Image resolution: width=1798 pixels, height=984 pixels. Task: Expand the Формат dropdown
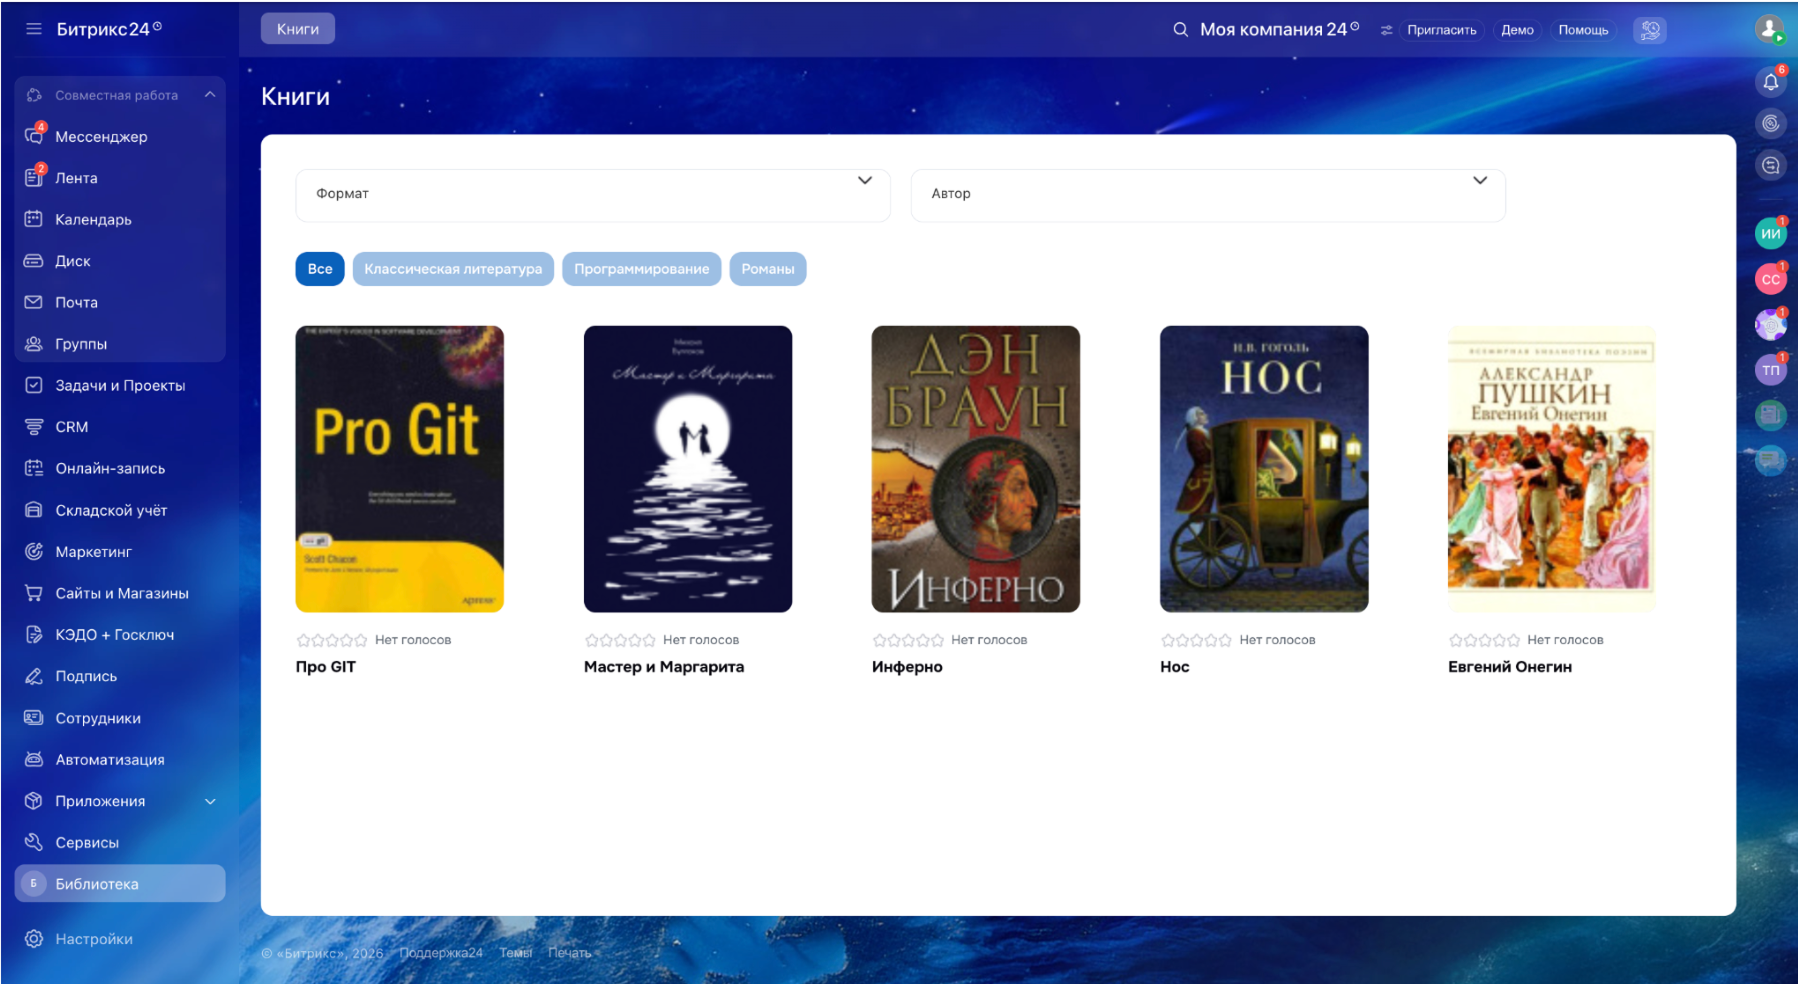tap(593, 195)
